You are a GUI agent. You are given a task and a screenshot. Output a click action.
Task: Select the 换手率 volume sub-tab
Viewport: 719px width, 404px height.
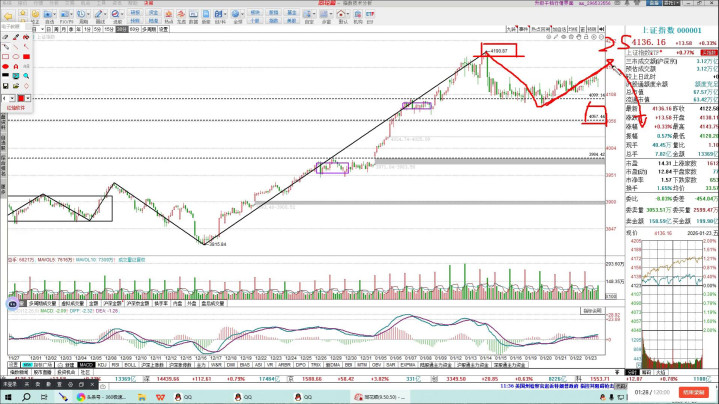click(161, 304)
